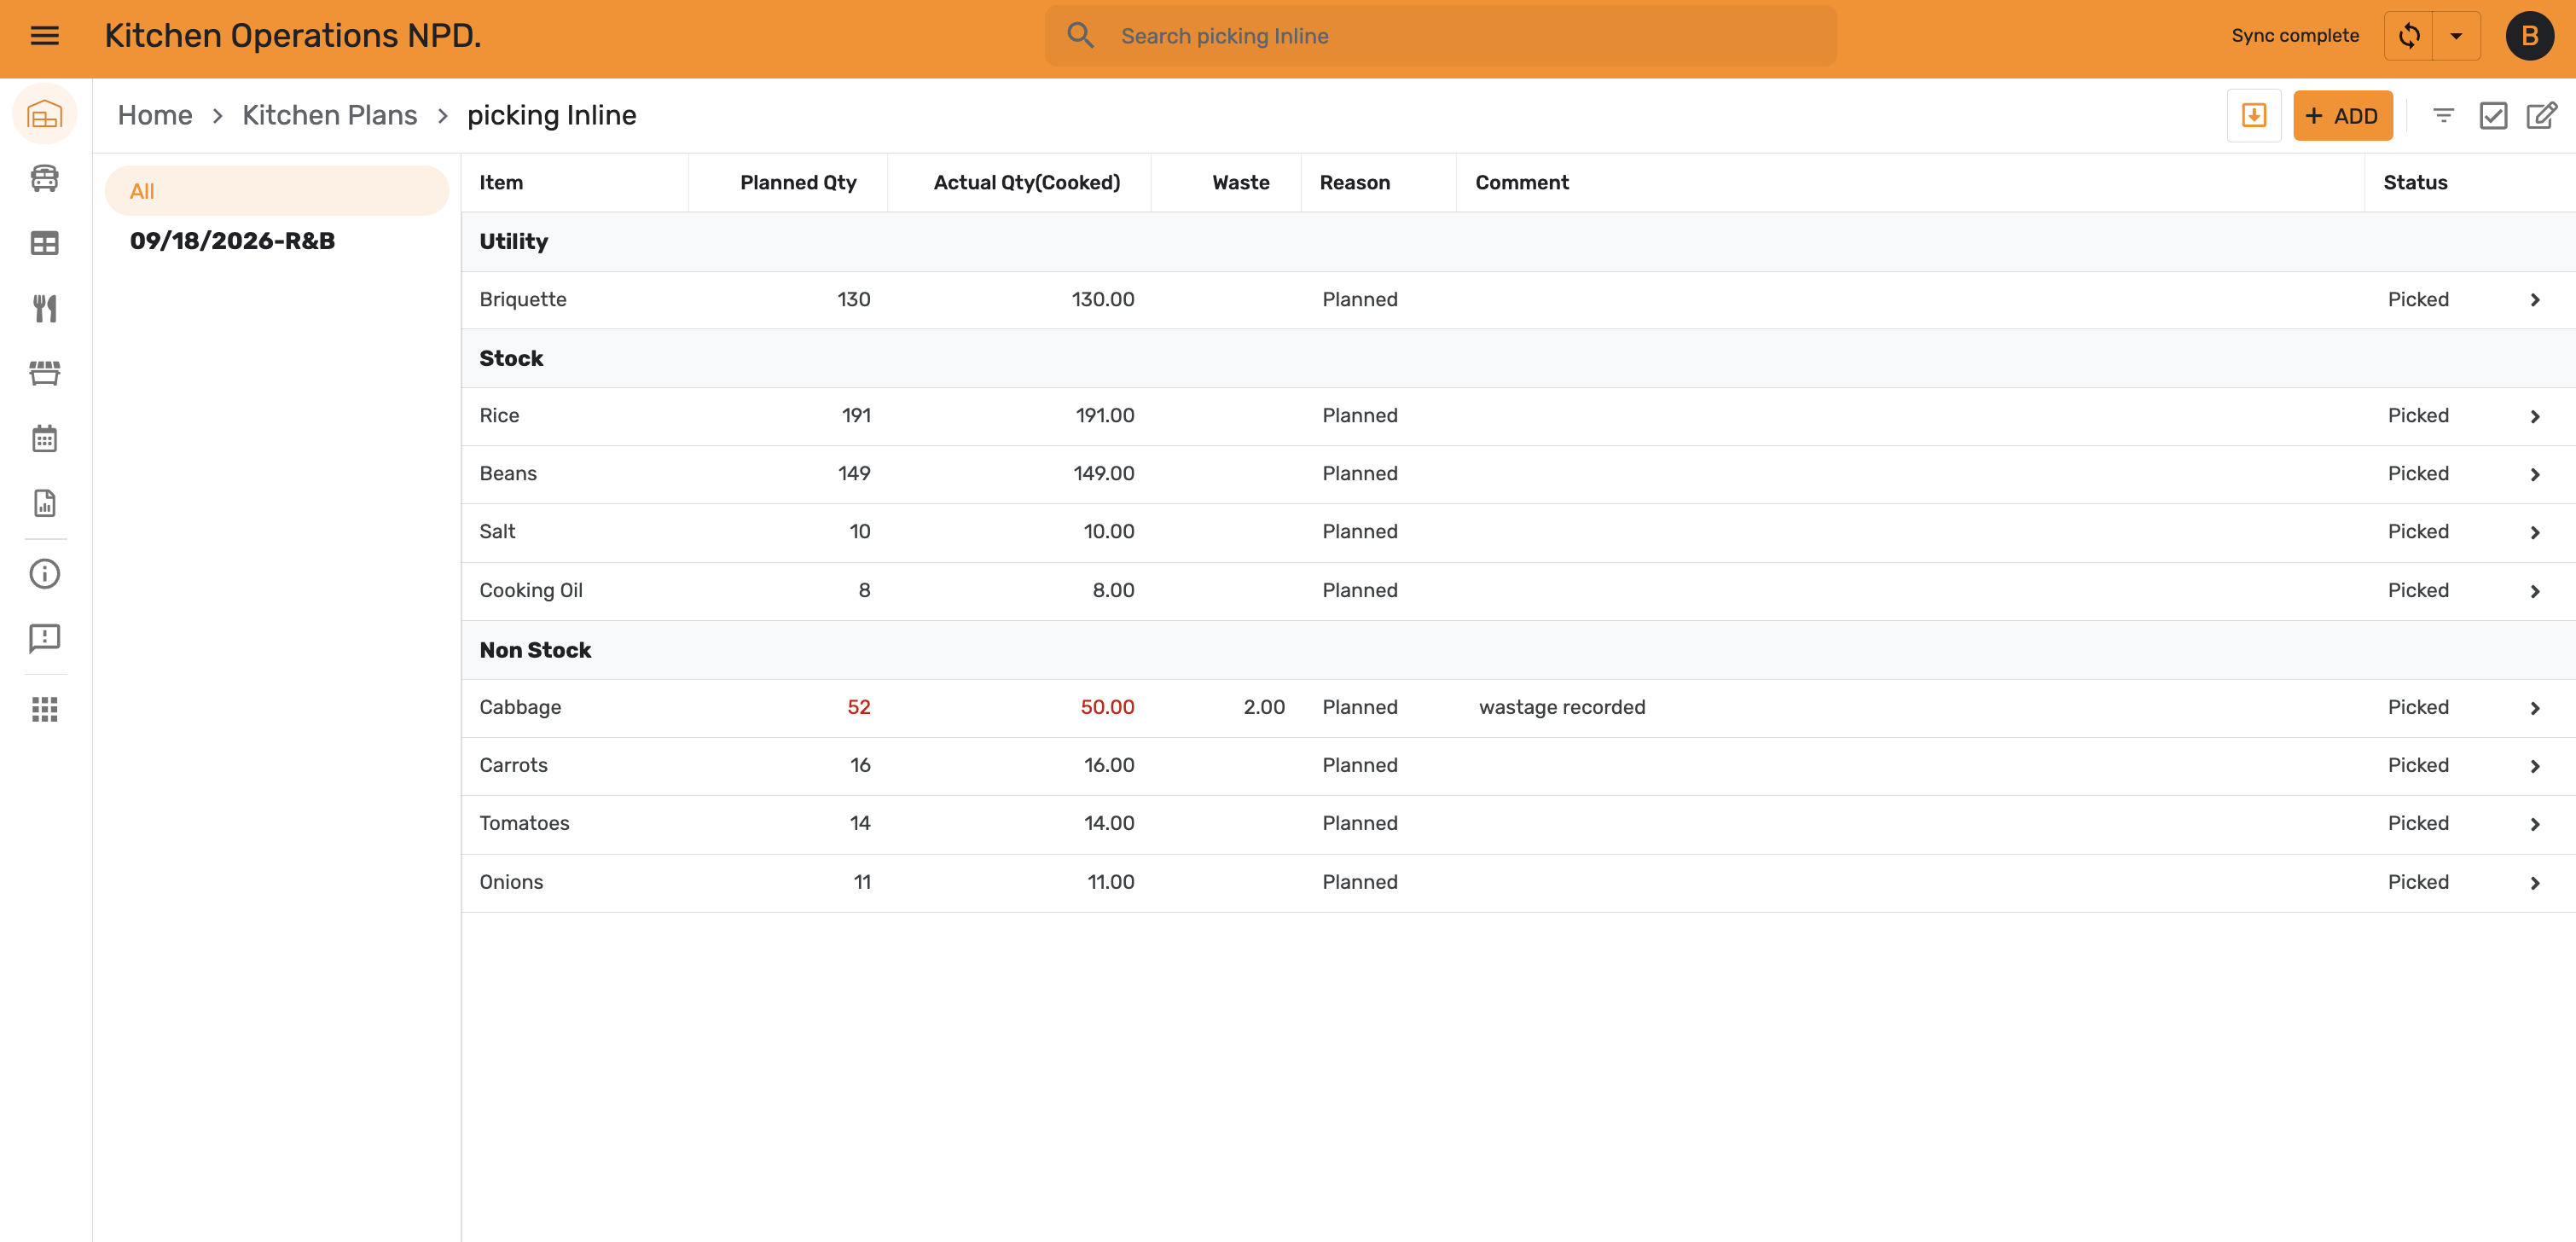
Task: Open the table grid sidebar icon
Action: click(45, 243)
